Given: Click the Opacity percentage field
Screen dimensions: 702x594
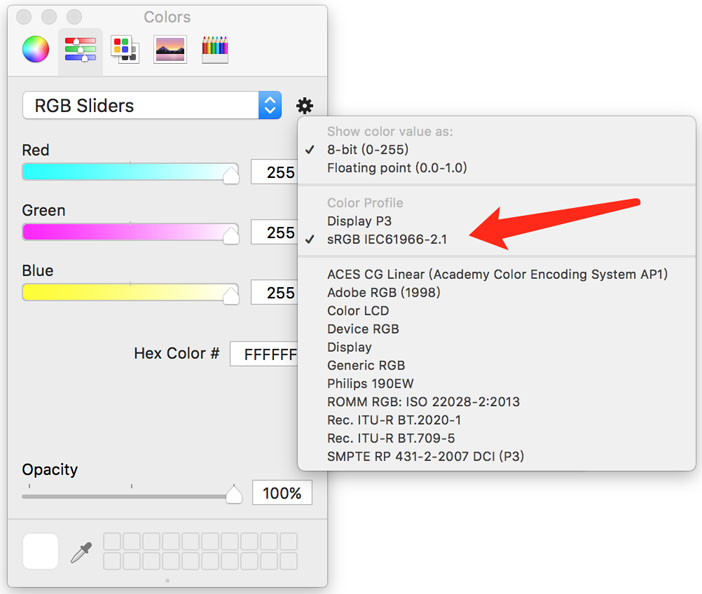Looking at the screenshot, I should click(281, 493).
